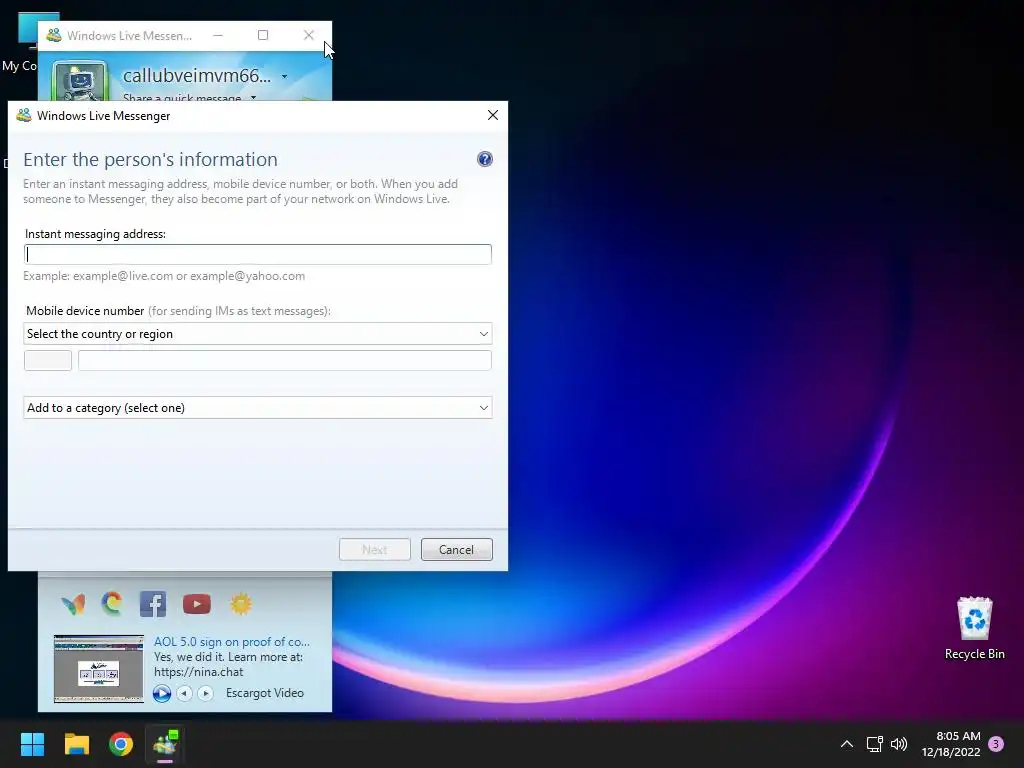The width and height of the screenshot is (1024, 768).
Task: Open File Explorer from the taskbar
Action: click(76, 744)
